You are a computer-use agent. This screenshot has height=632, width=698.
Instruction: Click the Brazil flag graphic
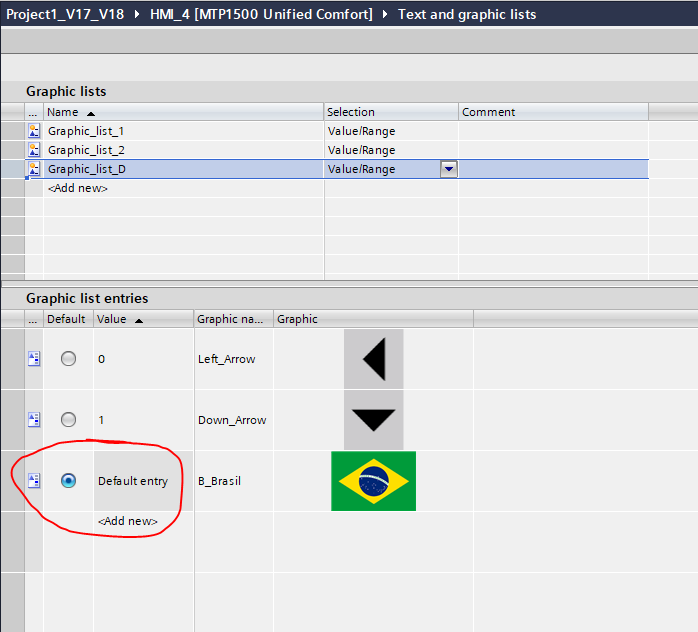click(373, 481)
